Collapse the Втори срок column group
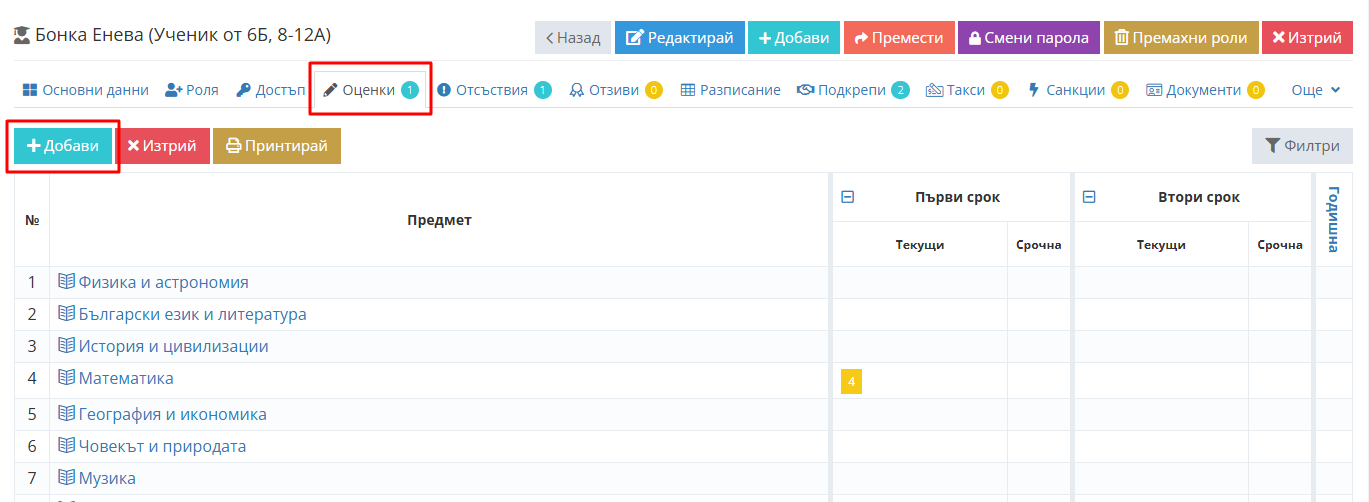This screenshot has width=1369, height=502. [x=1089, y=197]
